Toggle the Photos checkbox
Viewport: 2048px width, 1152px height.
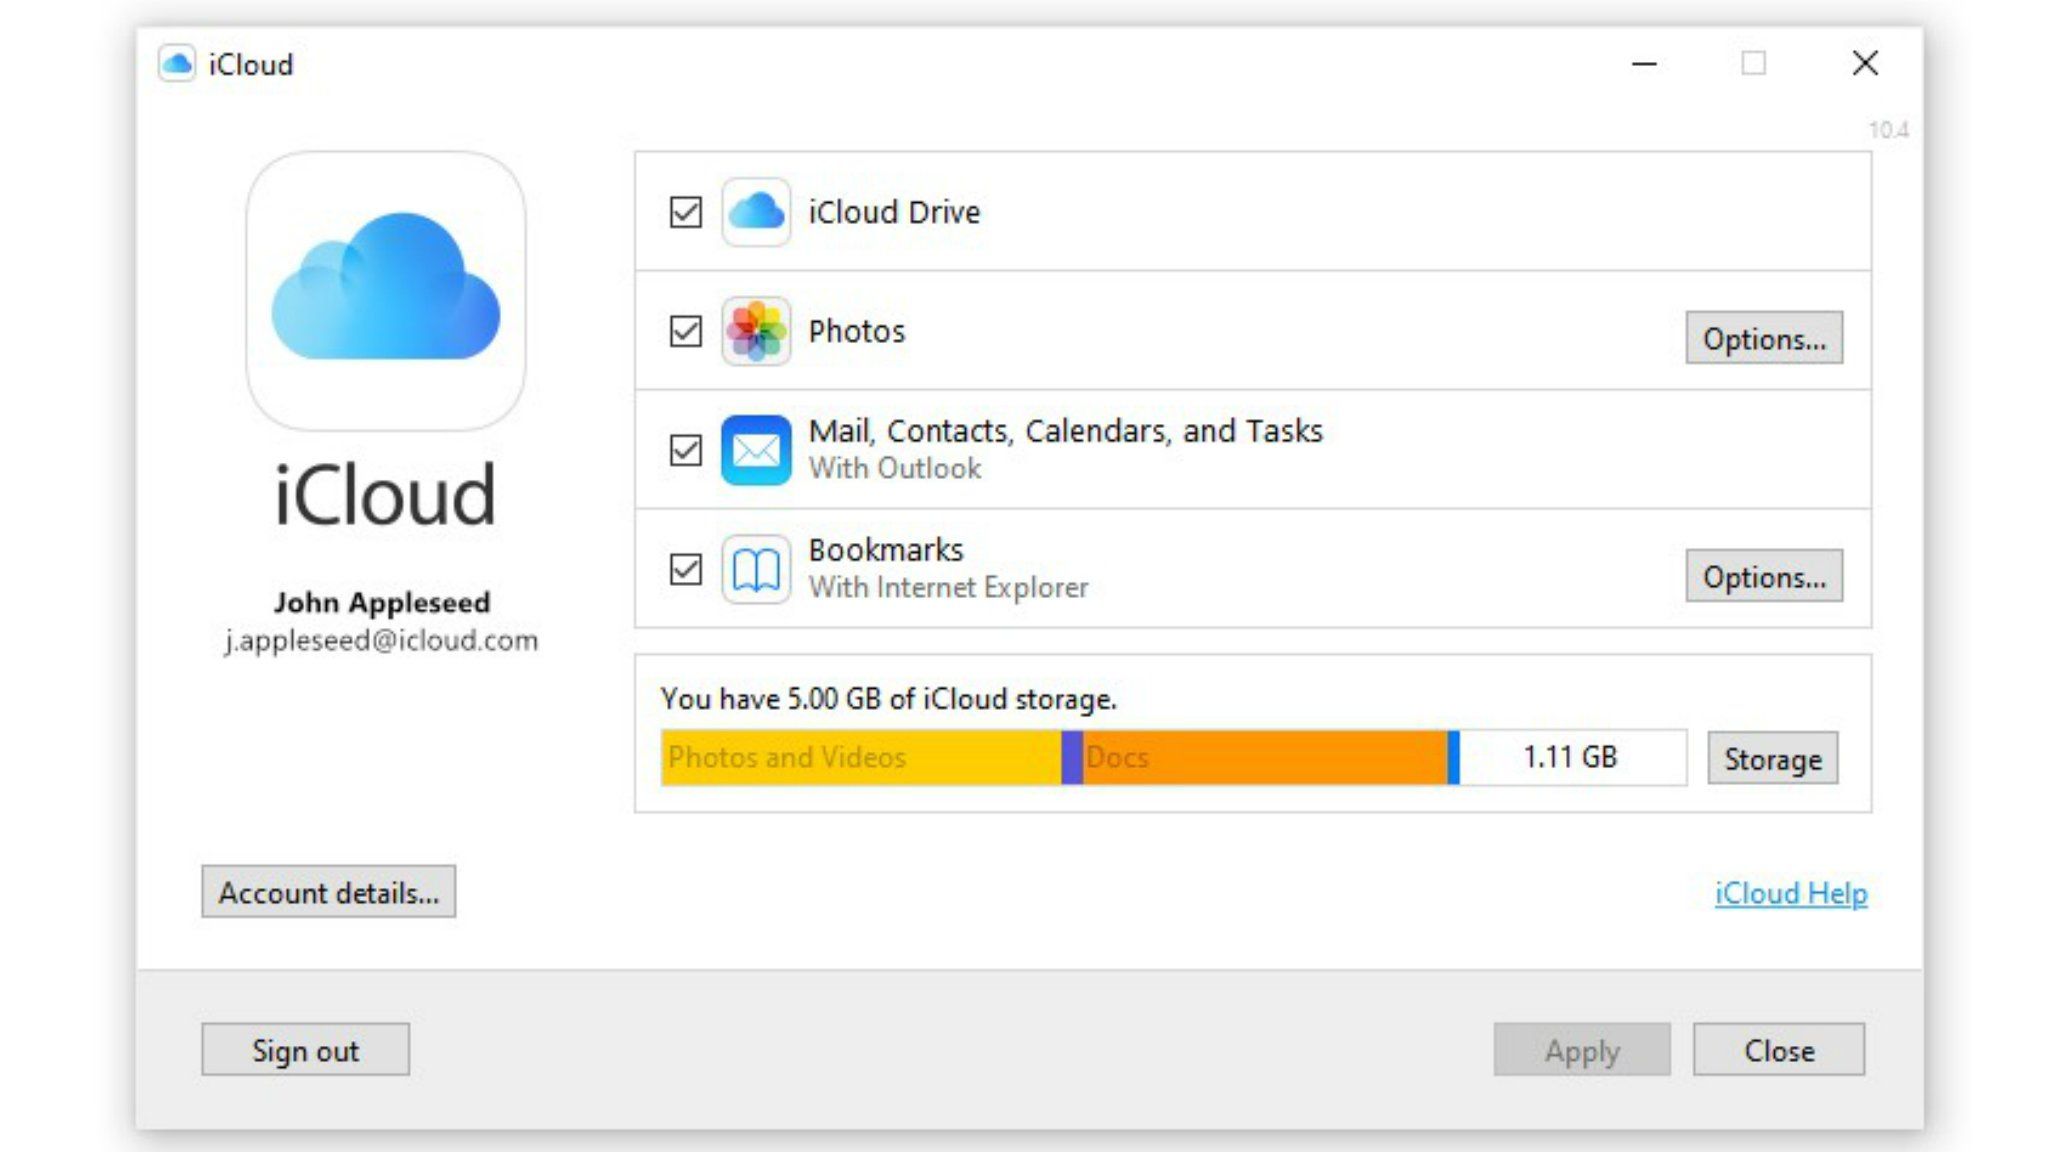pyautogui.click(x=686, y=331)
